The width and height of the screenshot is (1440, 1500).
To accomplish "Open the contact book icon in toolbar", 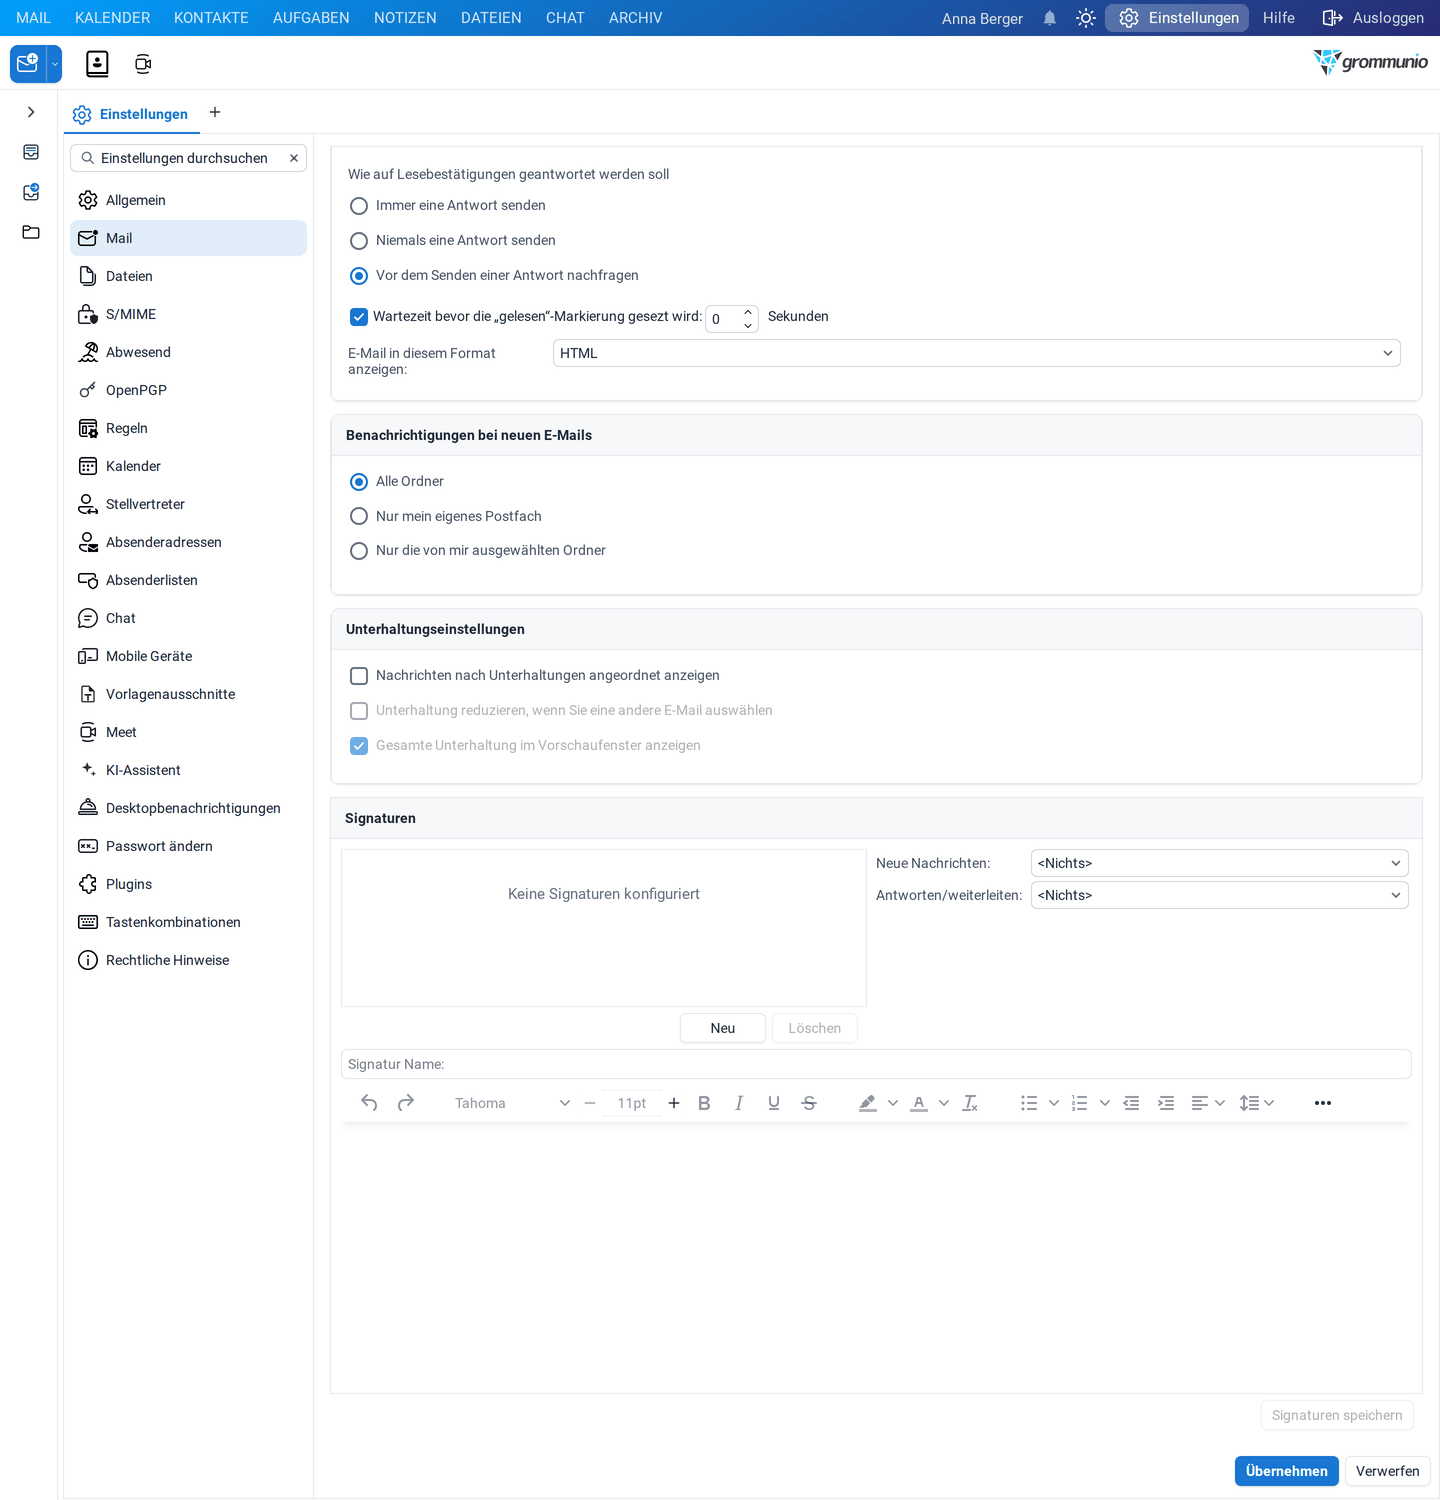I will (x=97, y=64).
